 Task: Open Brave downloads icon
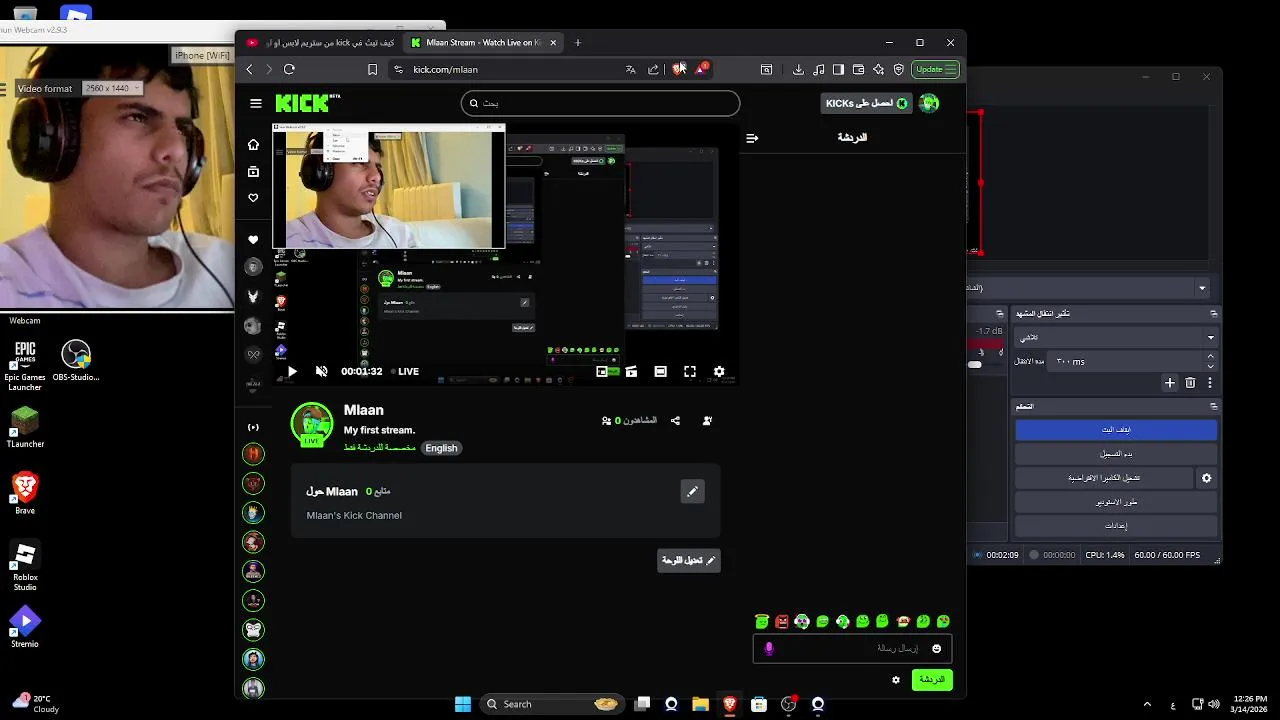pos(798,69)
